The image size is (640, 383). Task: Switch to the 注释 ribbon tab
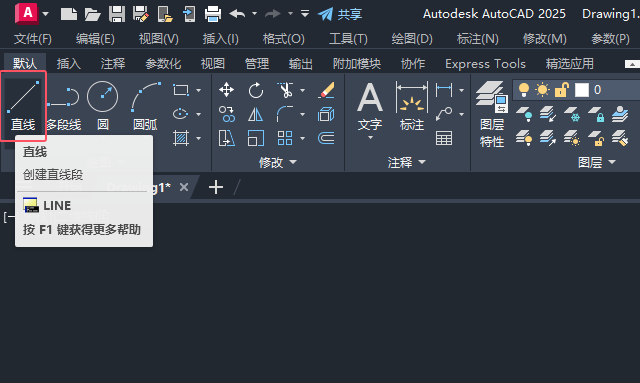click(113, 64)
